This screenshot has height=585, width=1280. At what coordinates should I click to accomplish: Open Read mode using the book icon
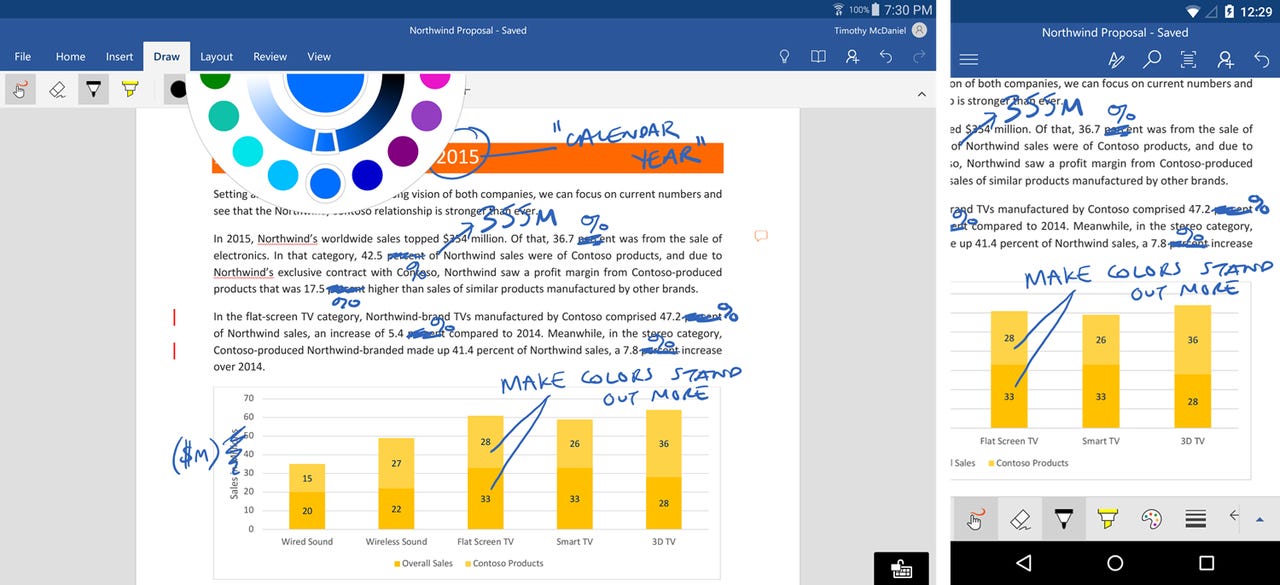coord(818,57)
